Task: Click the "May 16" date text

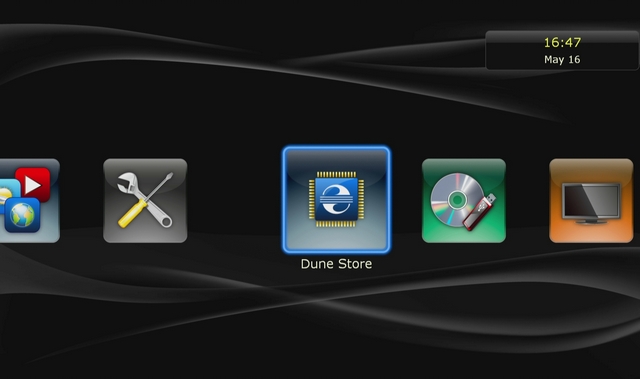Action: 562,60
